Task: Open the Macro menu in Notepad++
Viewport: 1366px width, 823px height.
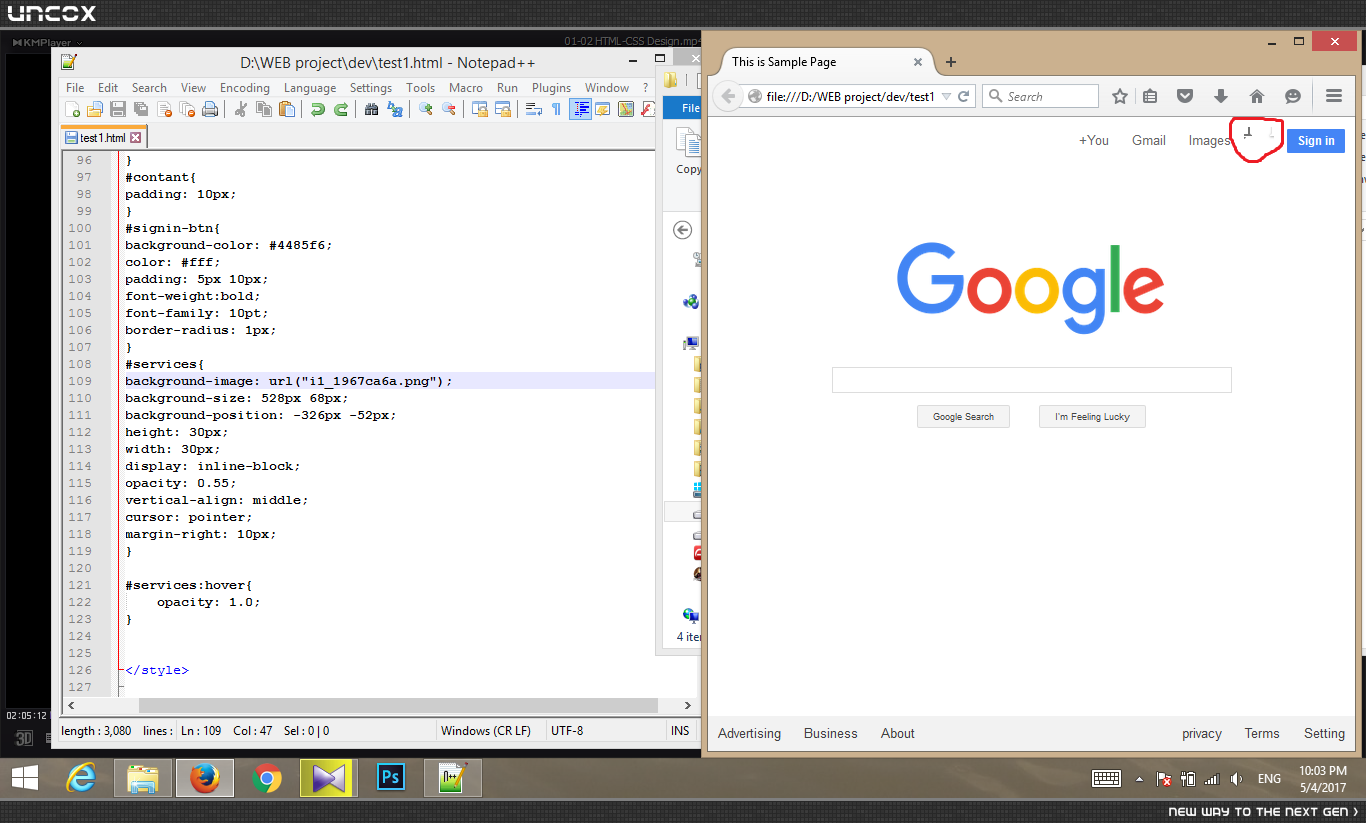Action: (x=466, y=88)
